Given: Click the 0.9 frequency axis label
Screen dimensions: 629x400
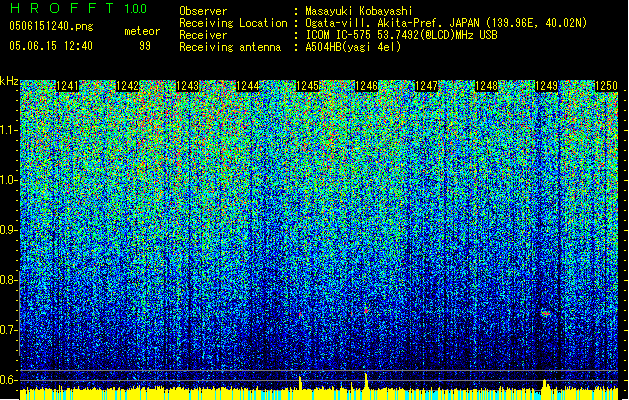Looking at the screenshot, I should [8, 230].
